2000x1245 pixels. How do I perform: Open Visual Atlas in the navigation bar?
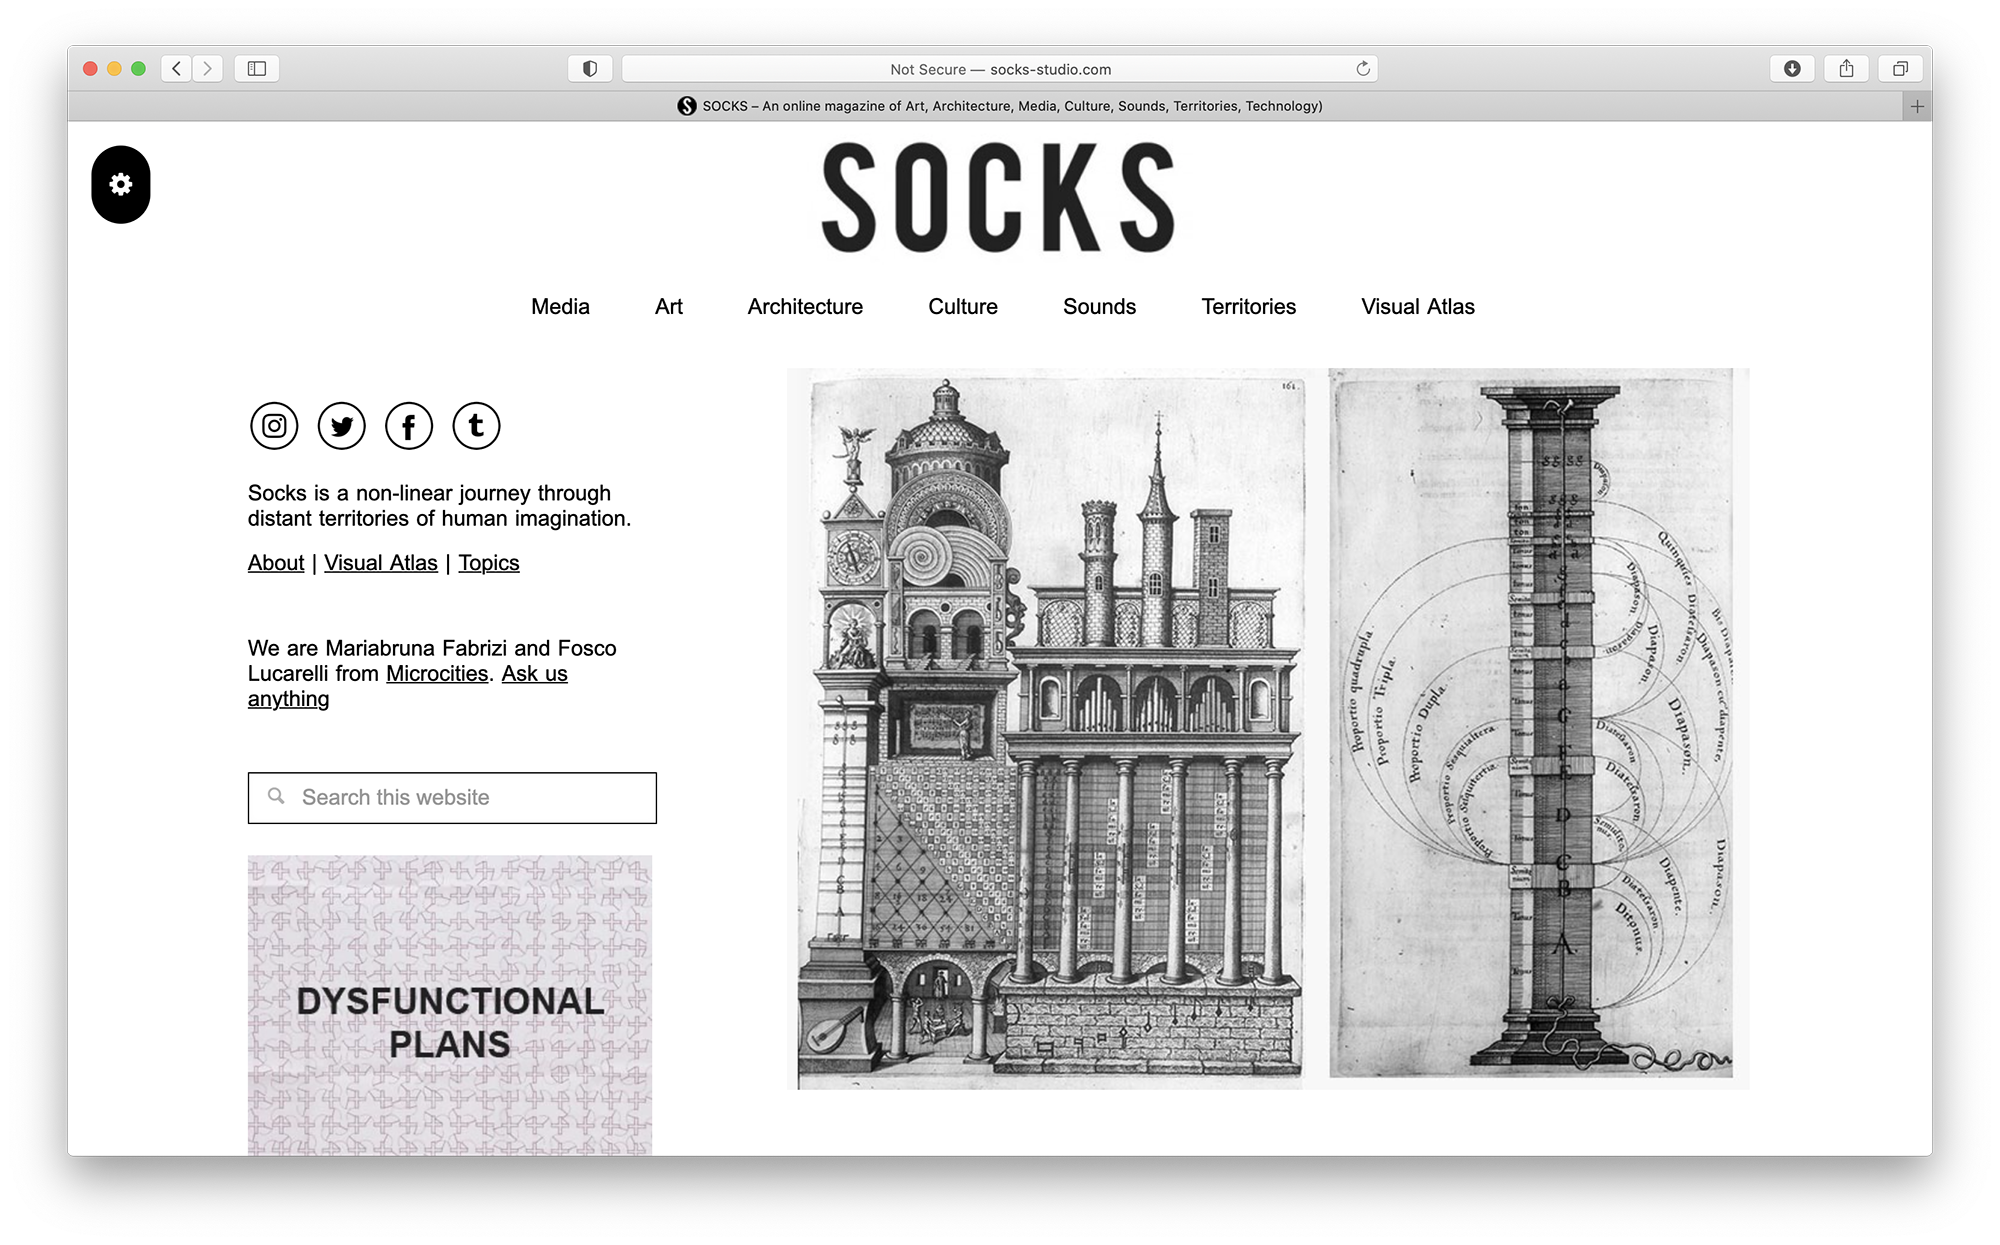(x=1418, y=307)
